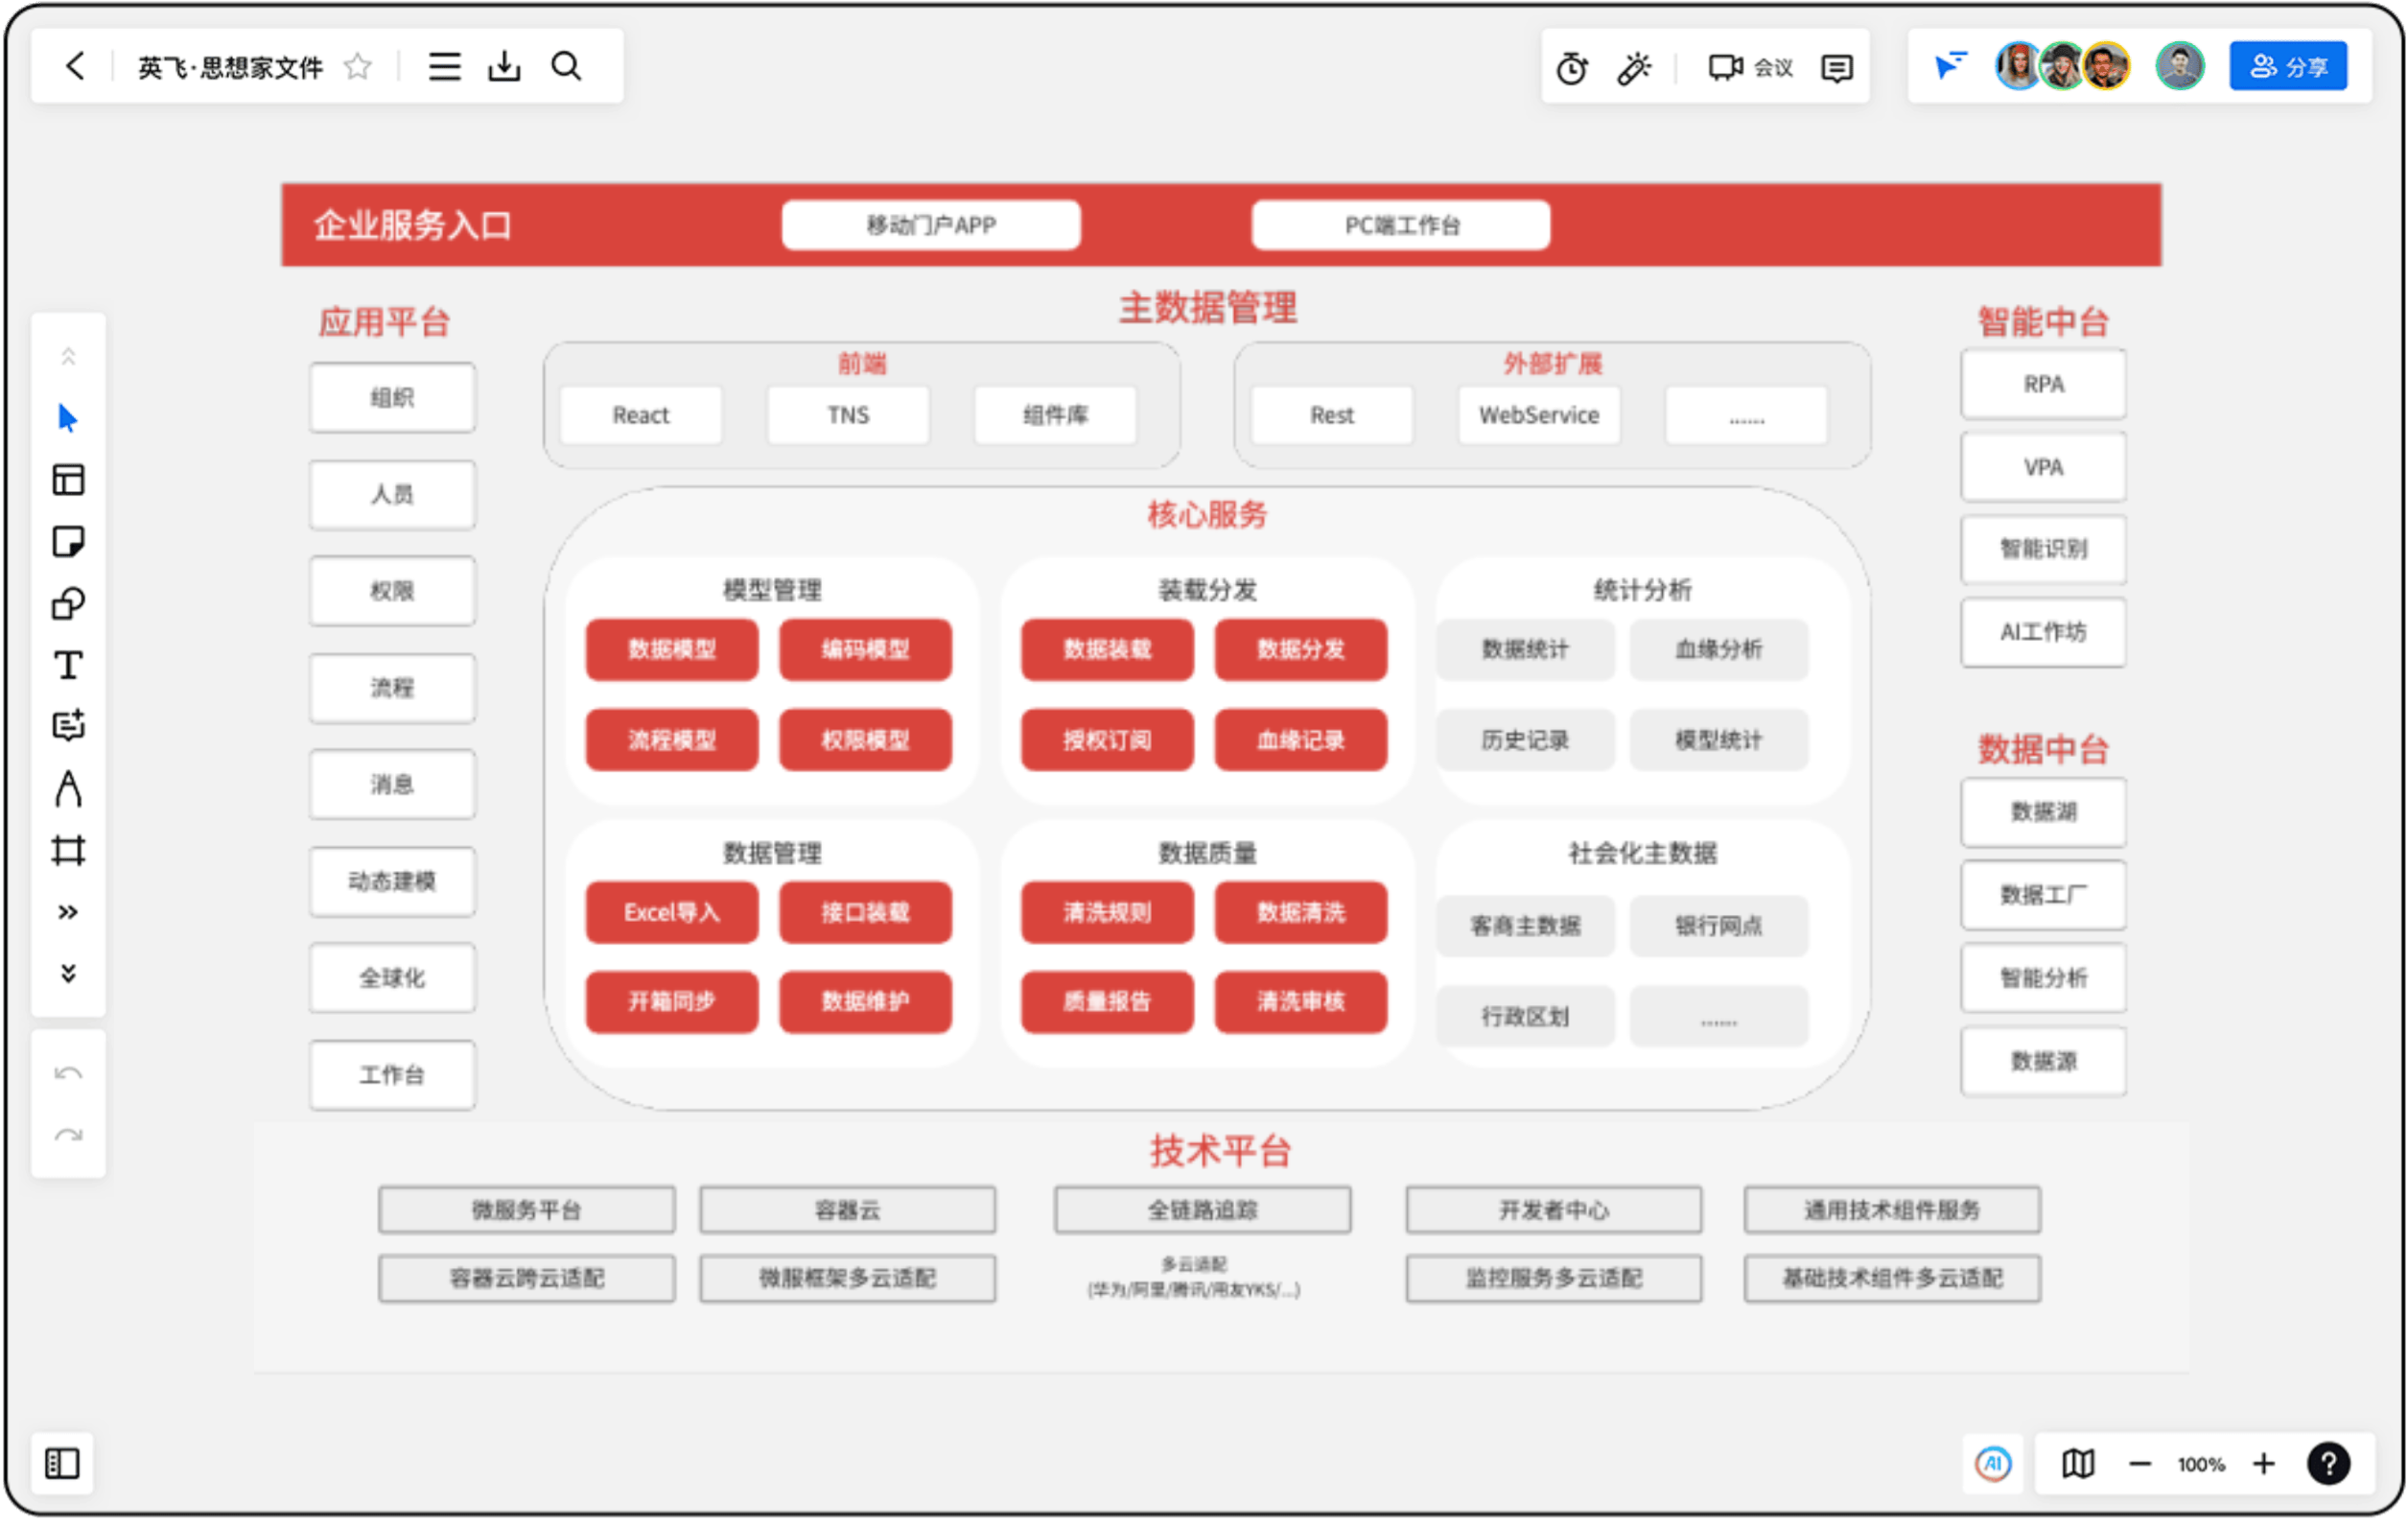
Task: Select the red 数据模型 block
Action: pos(672,649)
